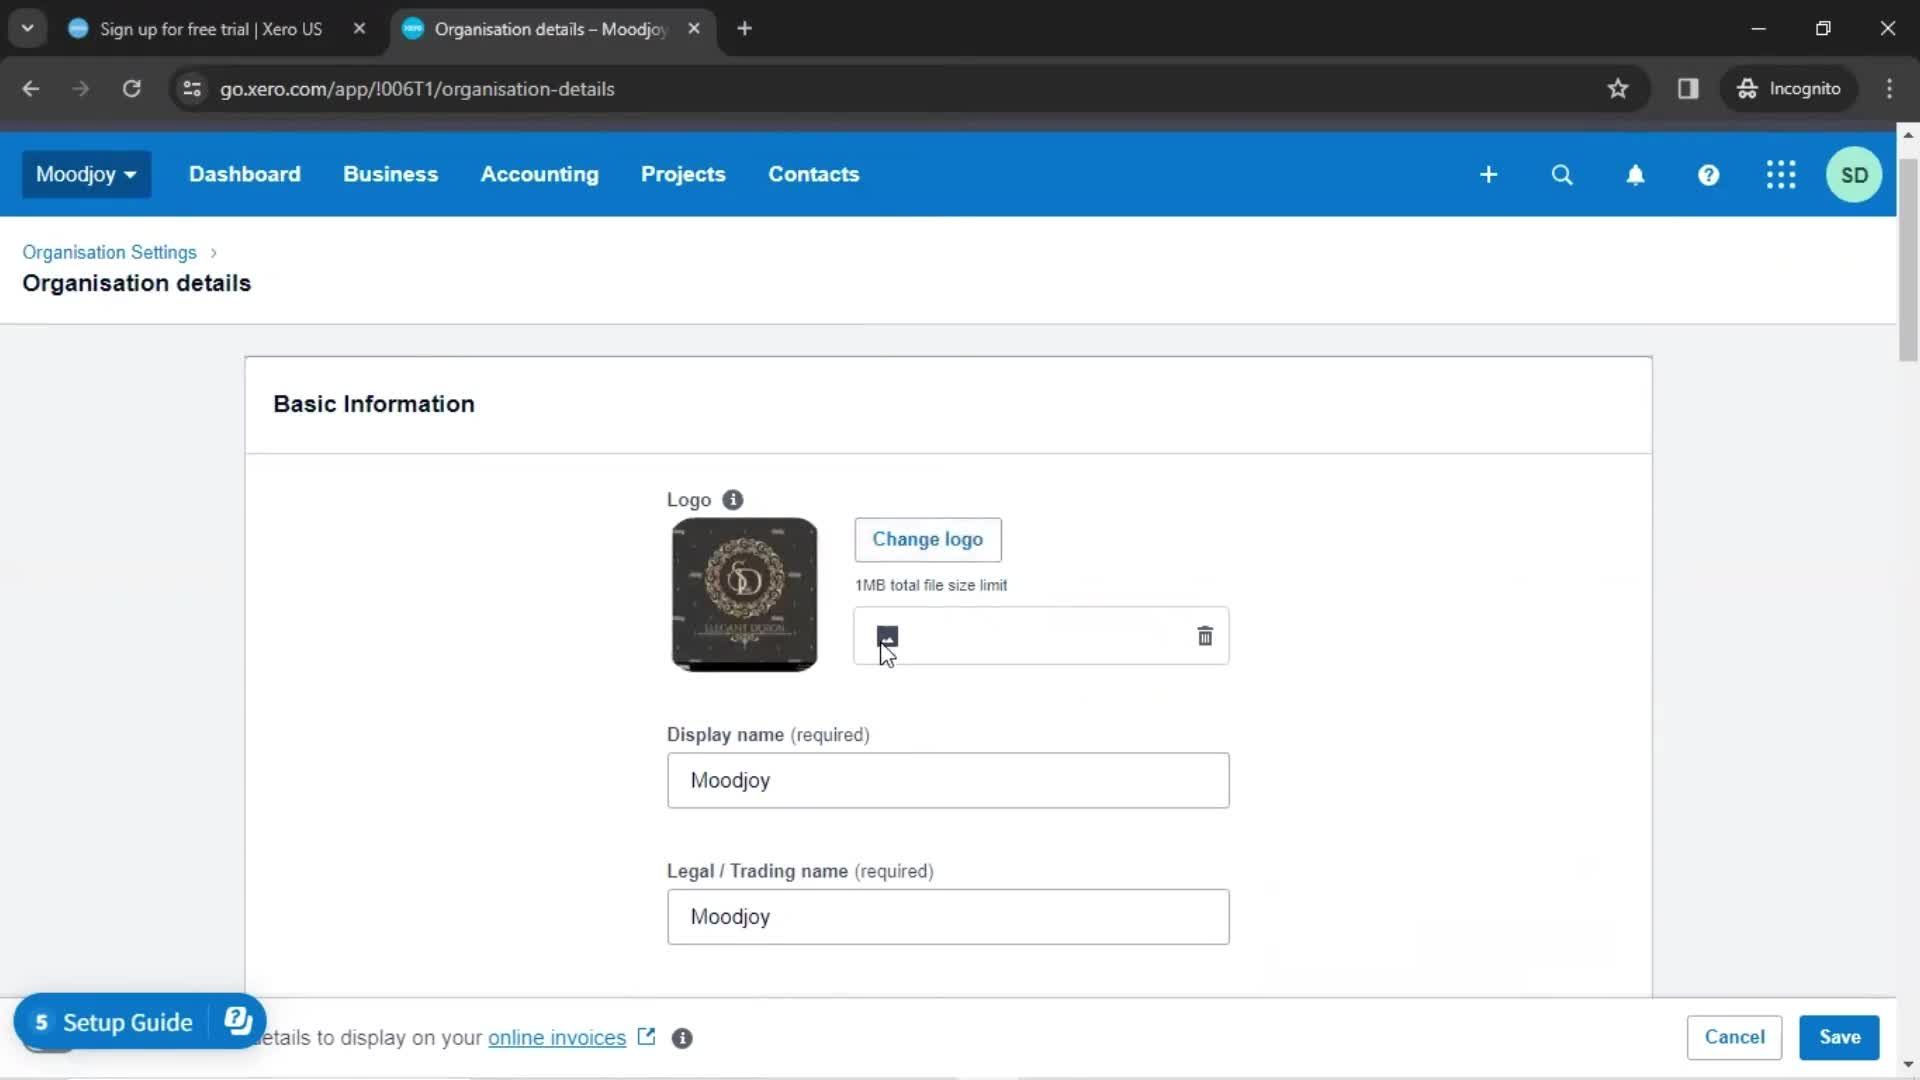Open a new browser tab

pyautogui.click(x=744, y=29)
